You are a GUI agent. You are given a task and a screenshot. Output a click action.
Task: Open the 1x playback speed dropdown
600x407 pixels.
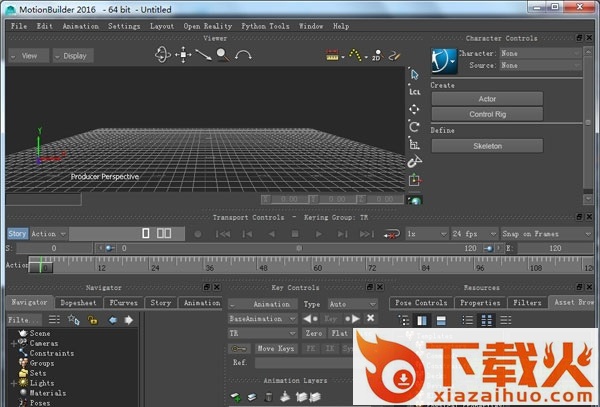coord(427,234)
